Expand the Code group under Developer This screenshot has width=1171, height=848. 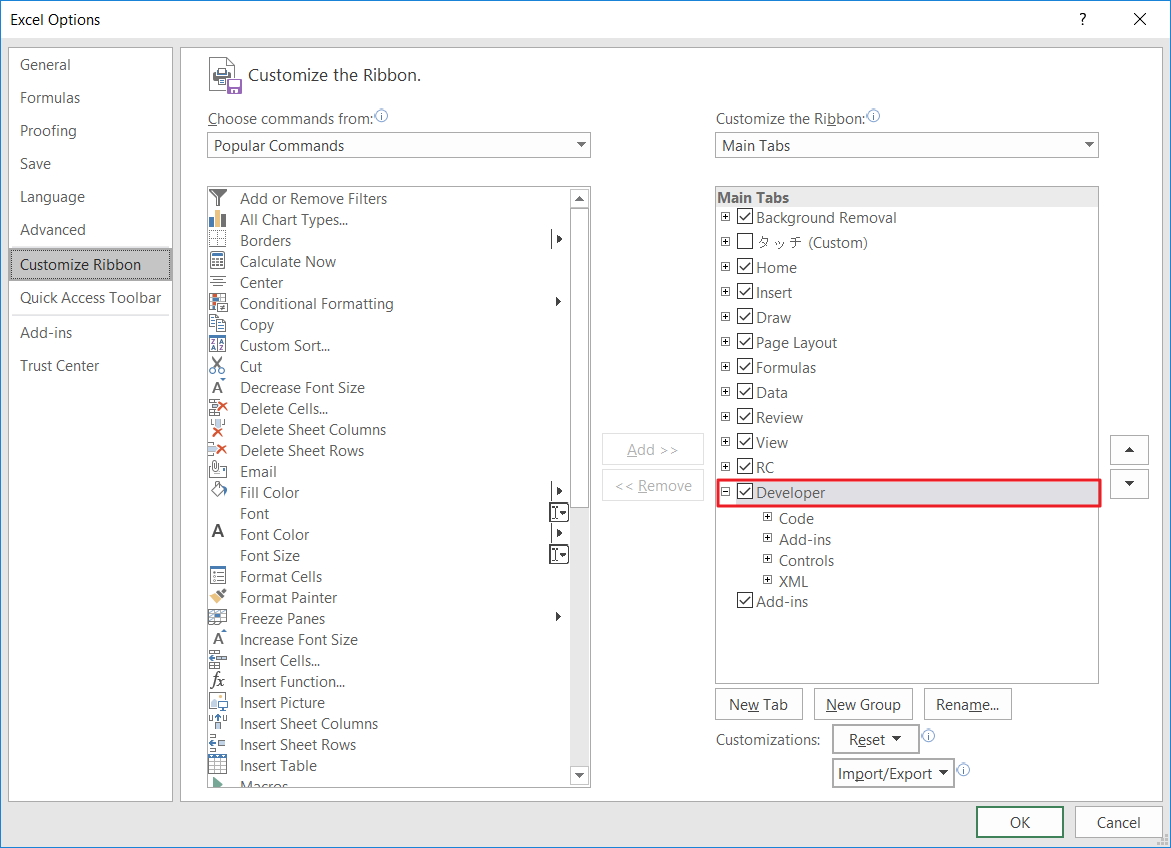point(767,517)
